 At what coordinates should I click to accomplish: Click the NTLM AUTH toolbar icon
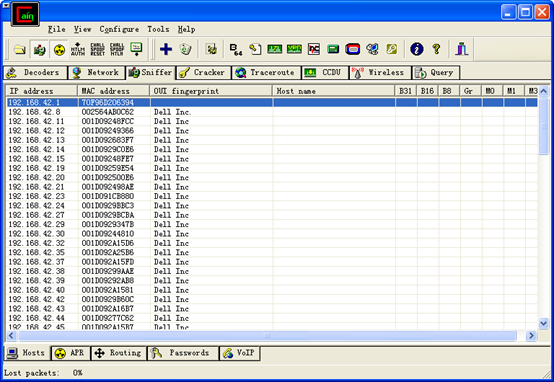(x=78, y=49)
